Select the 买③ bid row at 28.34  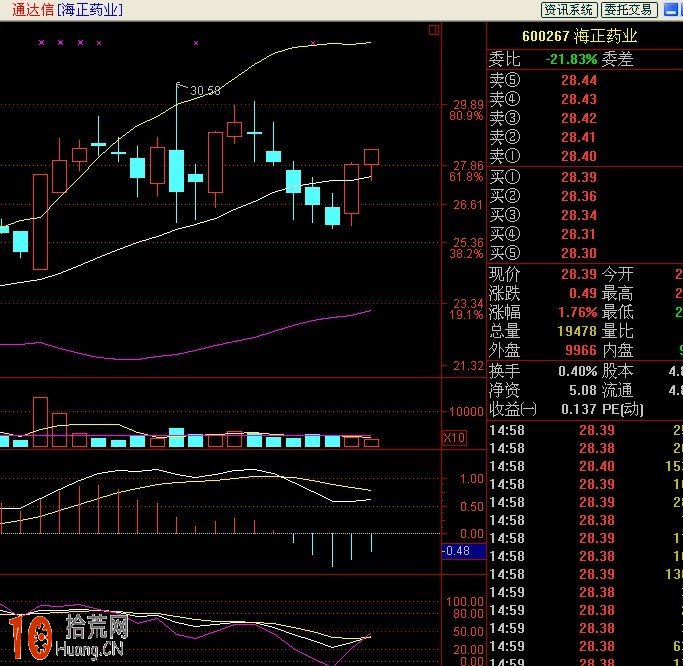coord(585,215)
